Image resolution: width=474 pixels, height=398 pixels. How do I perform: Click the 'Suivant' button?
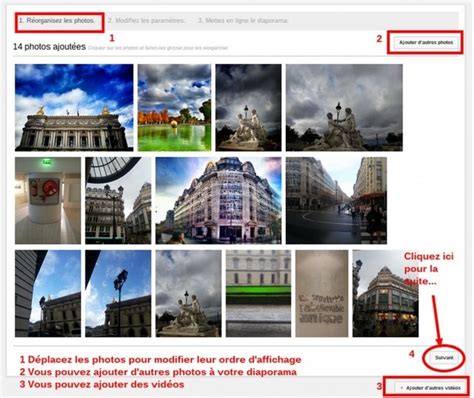coord(444,358)
